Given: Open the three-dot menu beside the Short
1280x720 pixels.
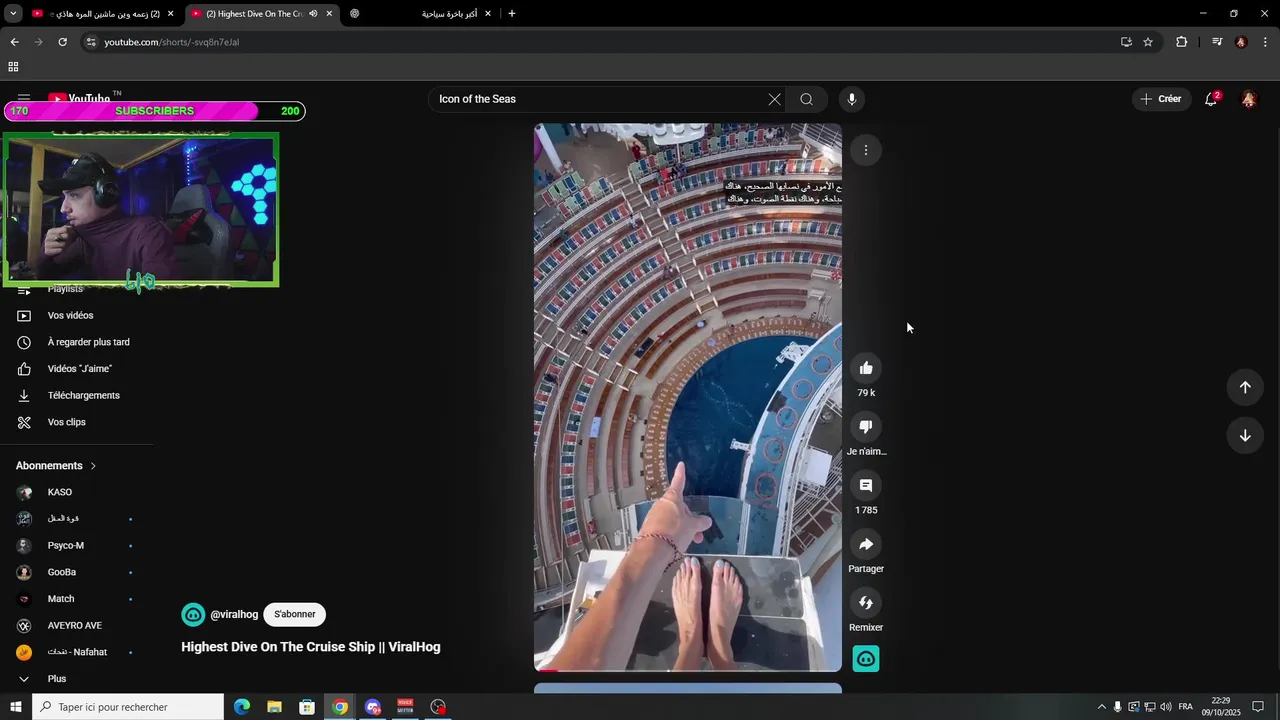Looking at the screenshot, I should pos(866,150).
